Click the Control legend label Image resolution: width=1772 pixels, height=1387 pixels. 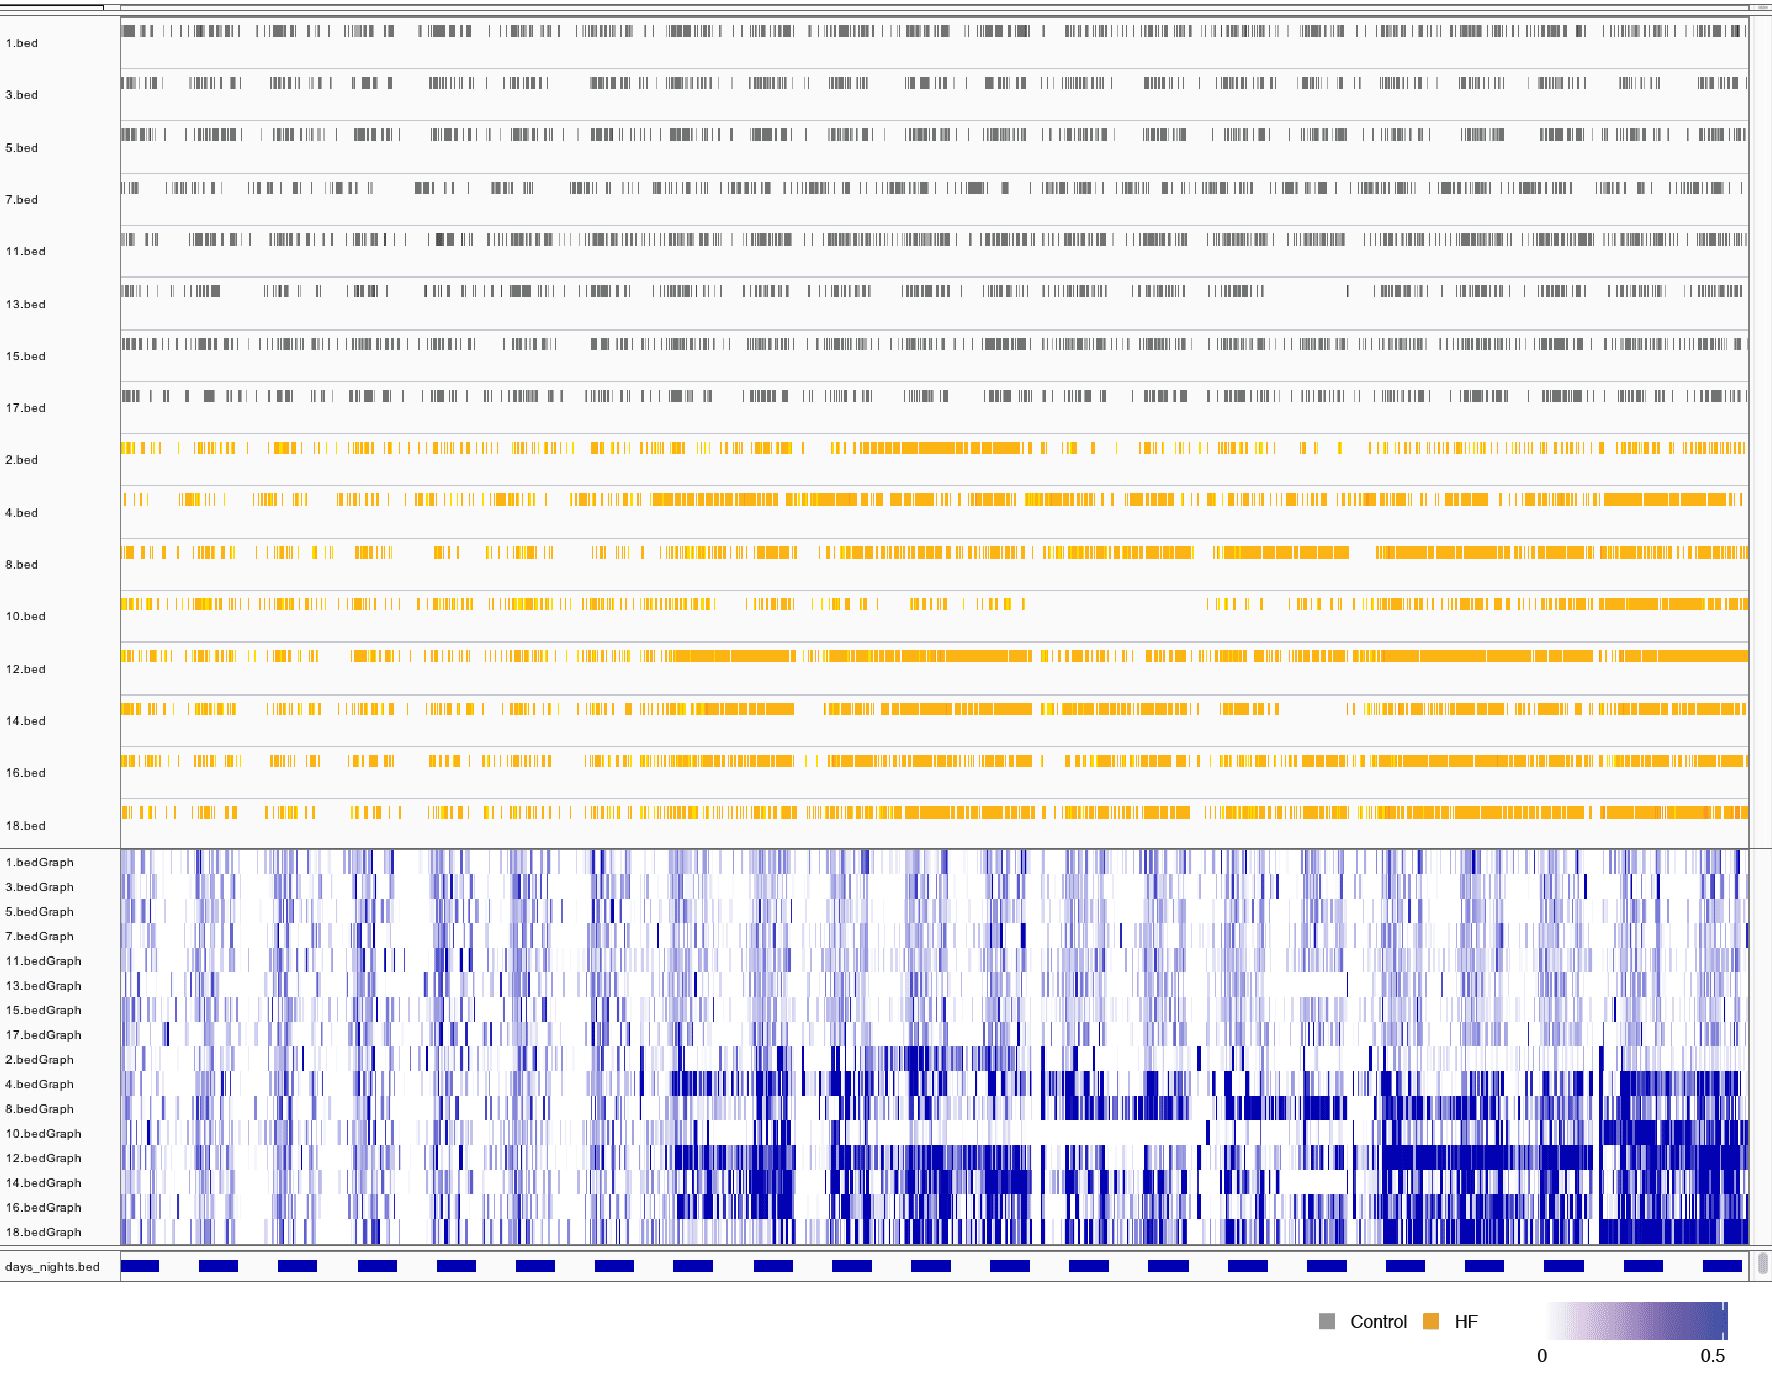tap(1378, 1322)
